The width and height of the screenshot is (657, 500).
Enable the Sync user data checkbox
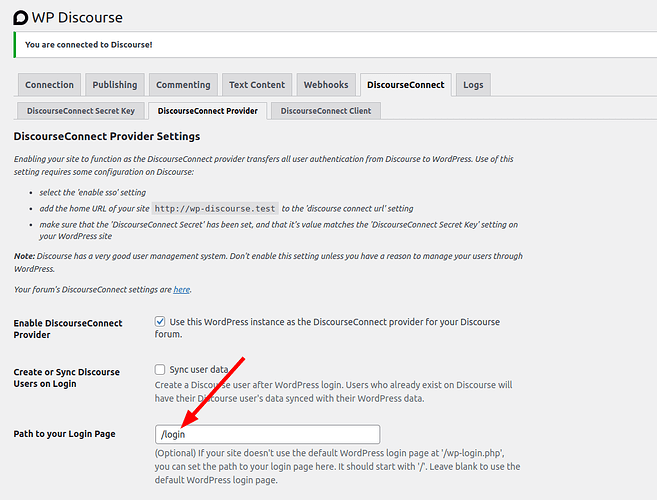point(160,369)
